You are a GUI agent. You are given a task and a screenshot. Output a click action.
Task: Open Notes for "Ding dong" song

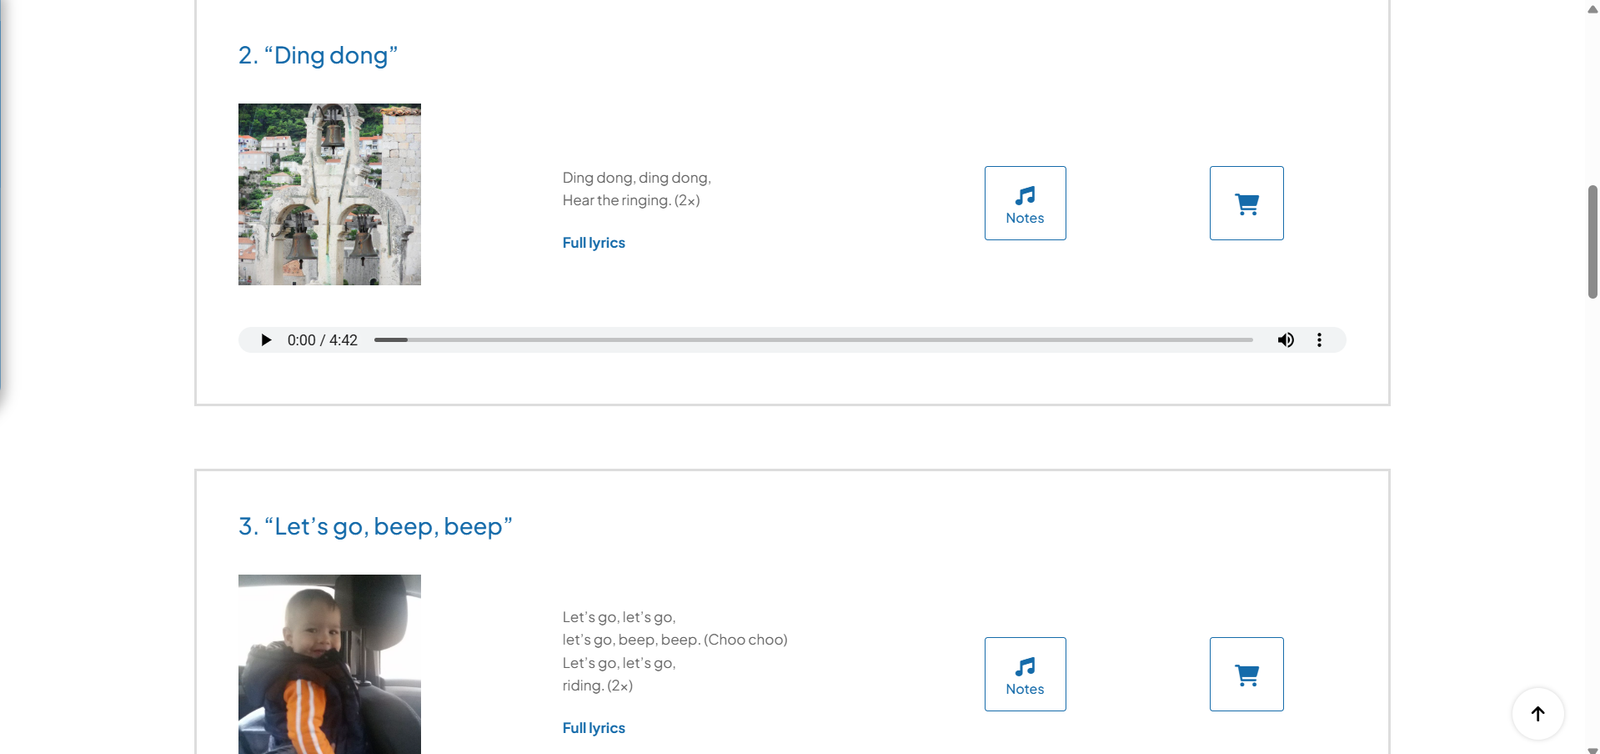[1025, 203]
